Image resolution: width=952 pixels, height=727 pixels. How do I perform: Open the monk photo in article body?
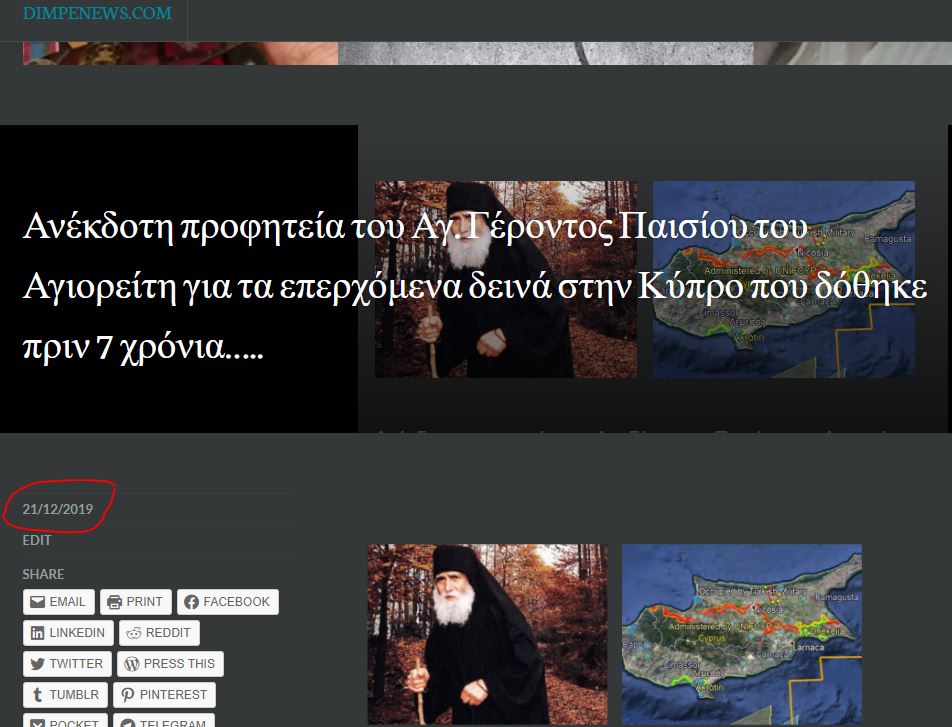pyautogui.click(x=487, y=634)
